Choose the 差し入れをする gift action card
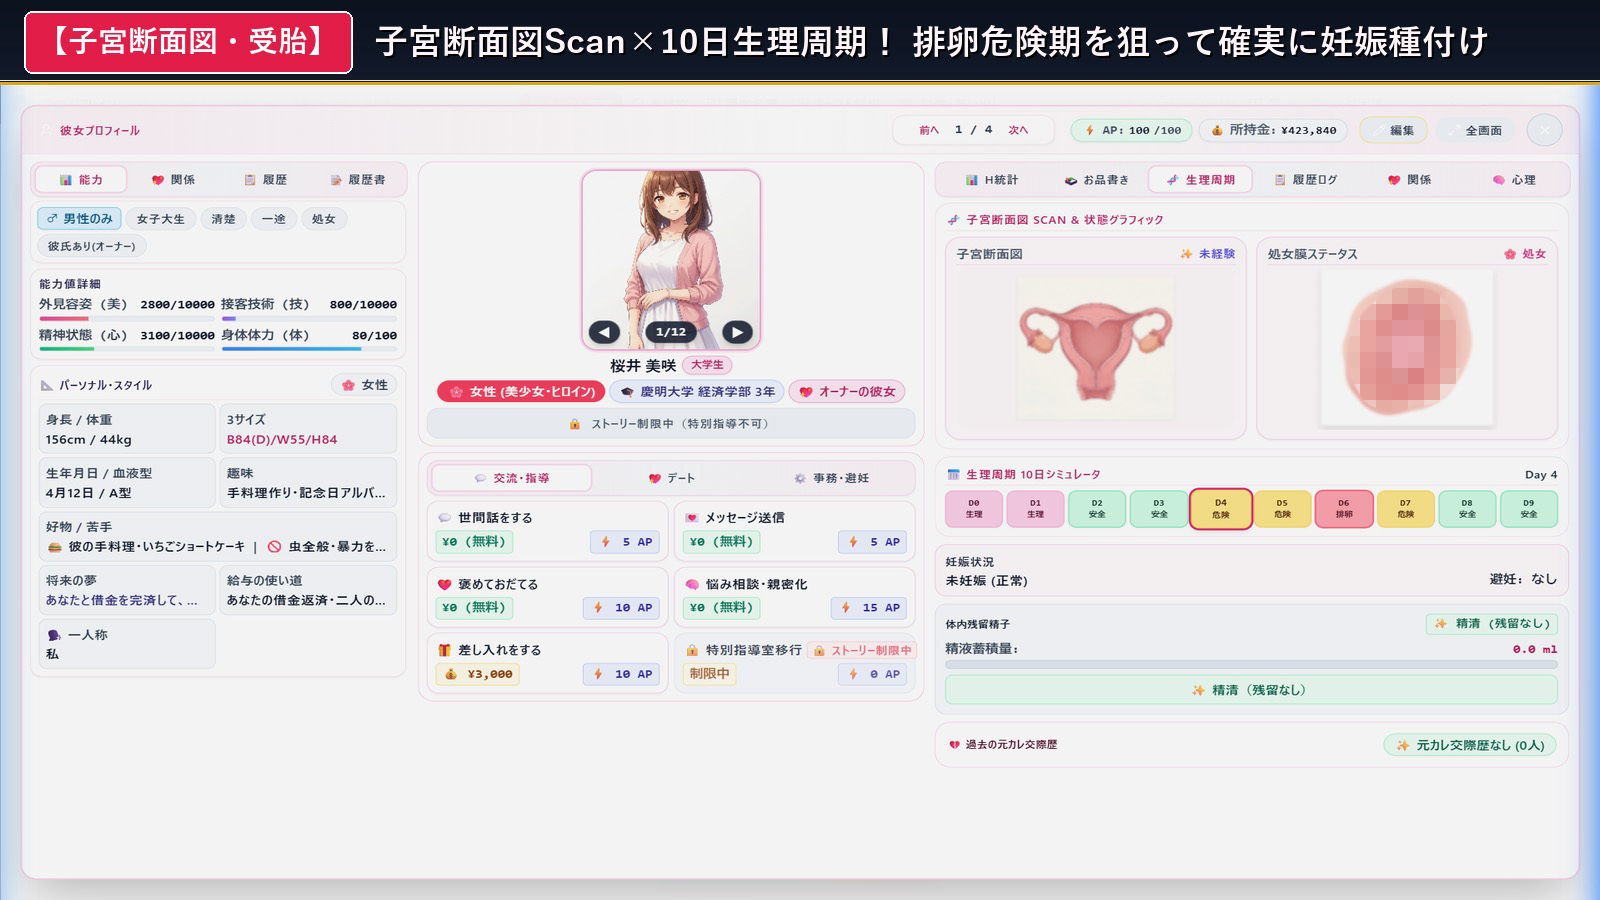This screenshot has width=1600, height=900. coord(547,663)
